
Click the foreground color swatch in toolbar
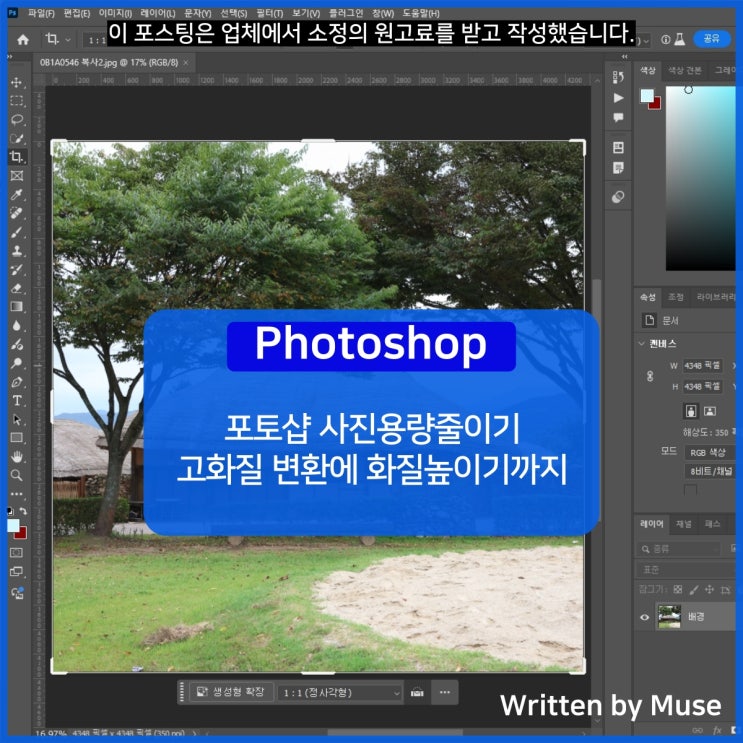13,525
